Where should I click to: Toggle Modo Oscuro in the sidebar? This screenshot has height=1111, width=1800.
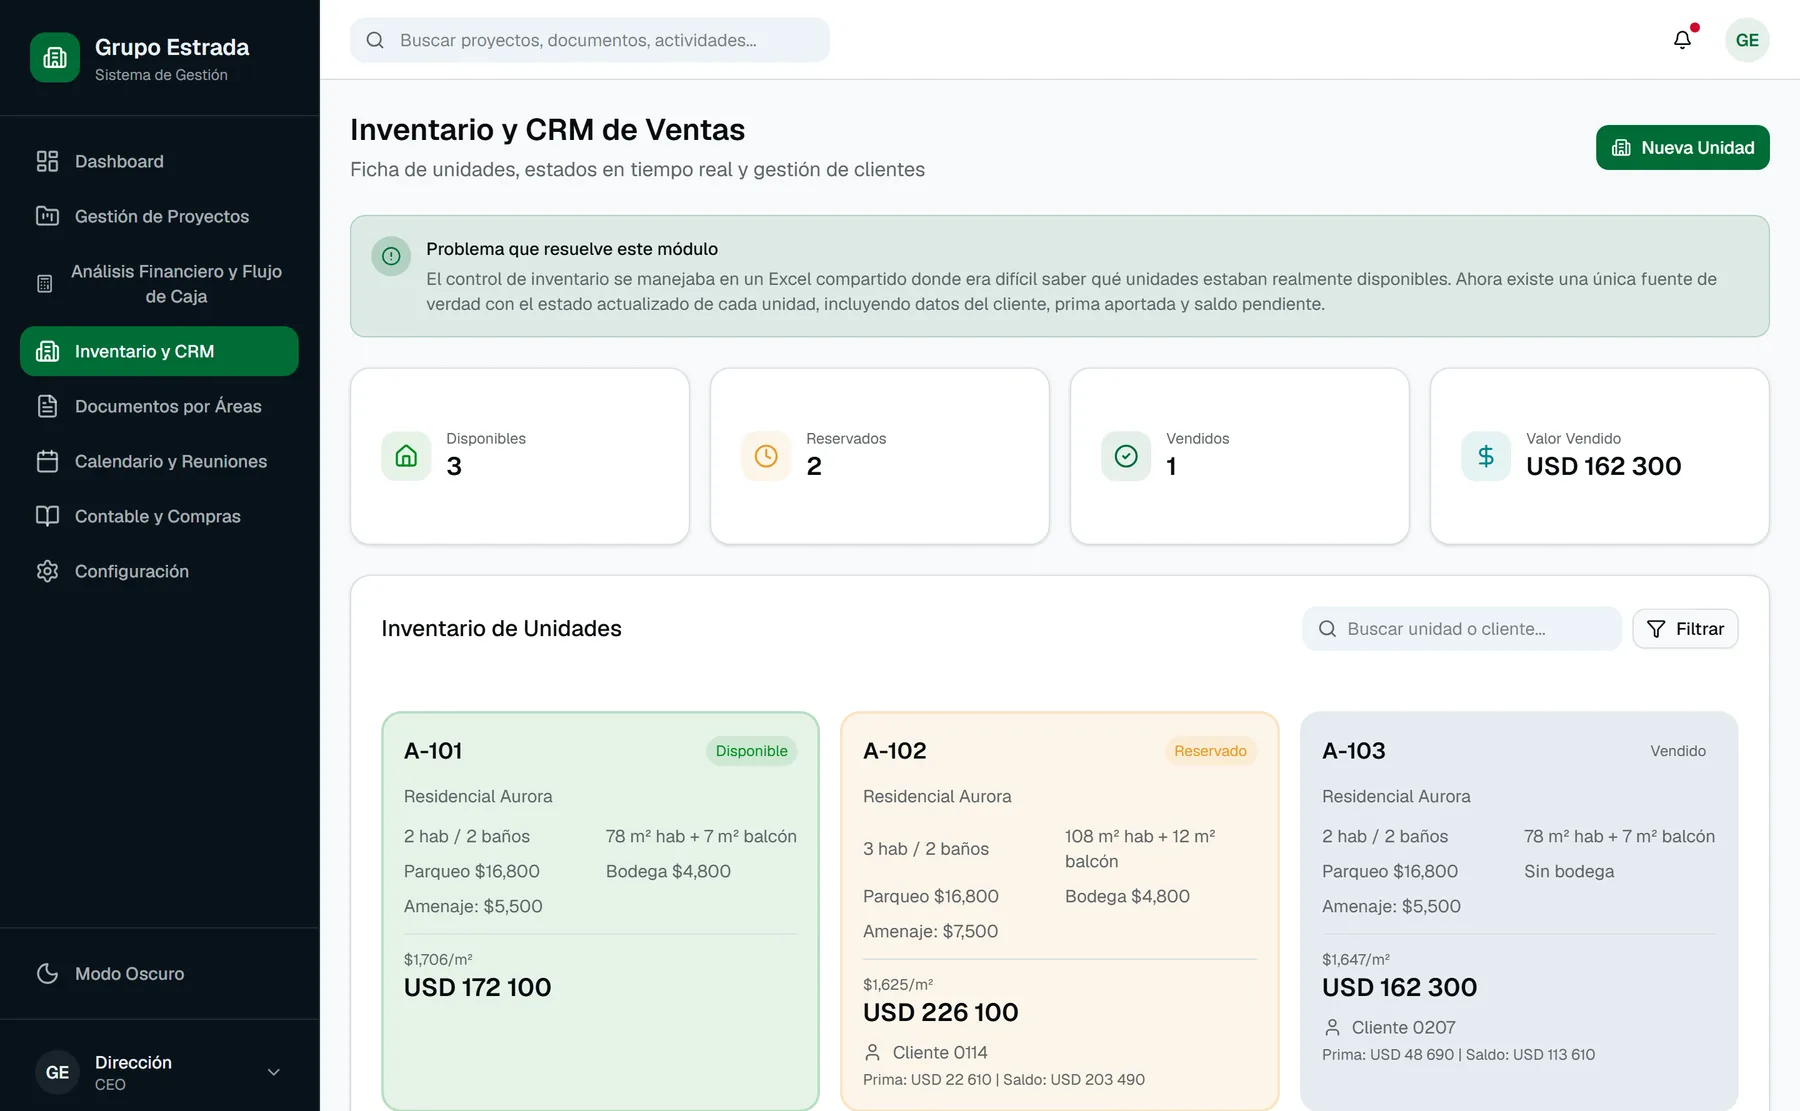[160, 973]
